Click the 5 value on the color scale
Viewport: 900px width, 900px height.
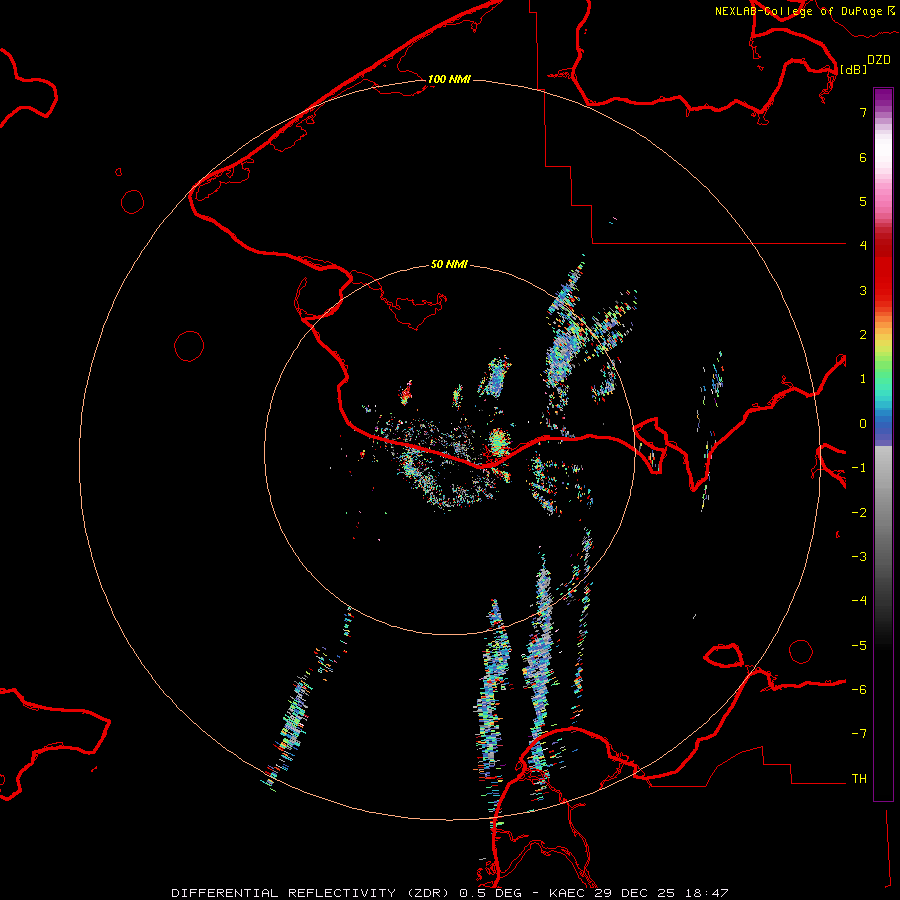click(x=863, y=201)
